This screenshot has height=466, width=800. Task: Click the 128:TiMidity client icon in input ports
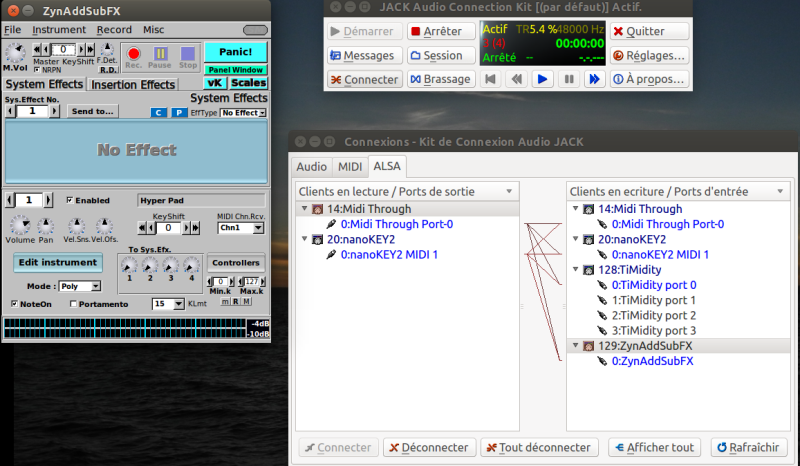[588, 269]
